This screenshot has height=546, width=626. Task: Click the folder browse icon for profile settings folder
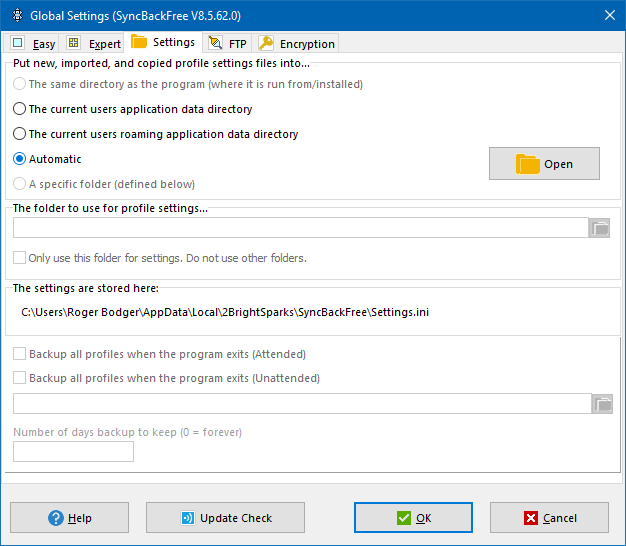[x=600, y=228]
